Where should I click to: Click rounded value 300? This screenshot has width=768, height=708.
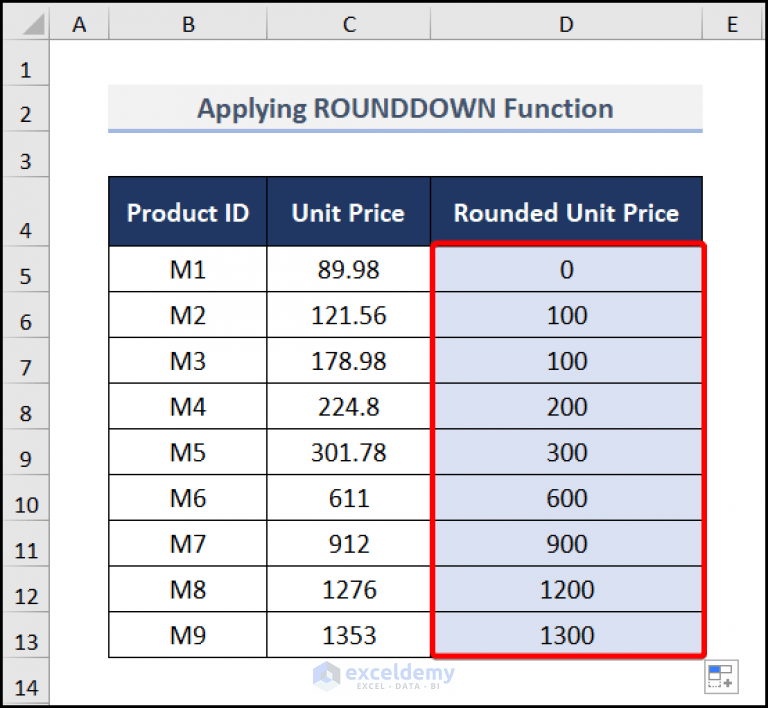pos(566,452)
